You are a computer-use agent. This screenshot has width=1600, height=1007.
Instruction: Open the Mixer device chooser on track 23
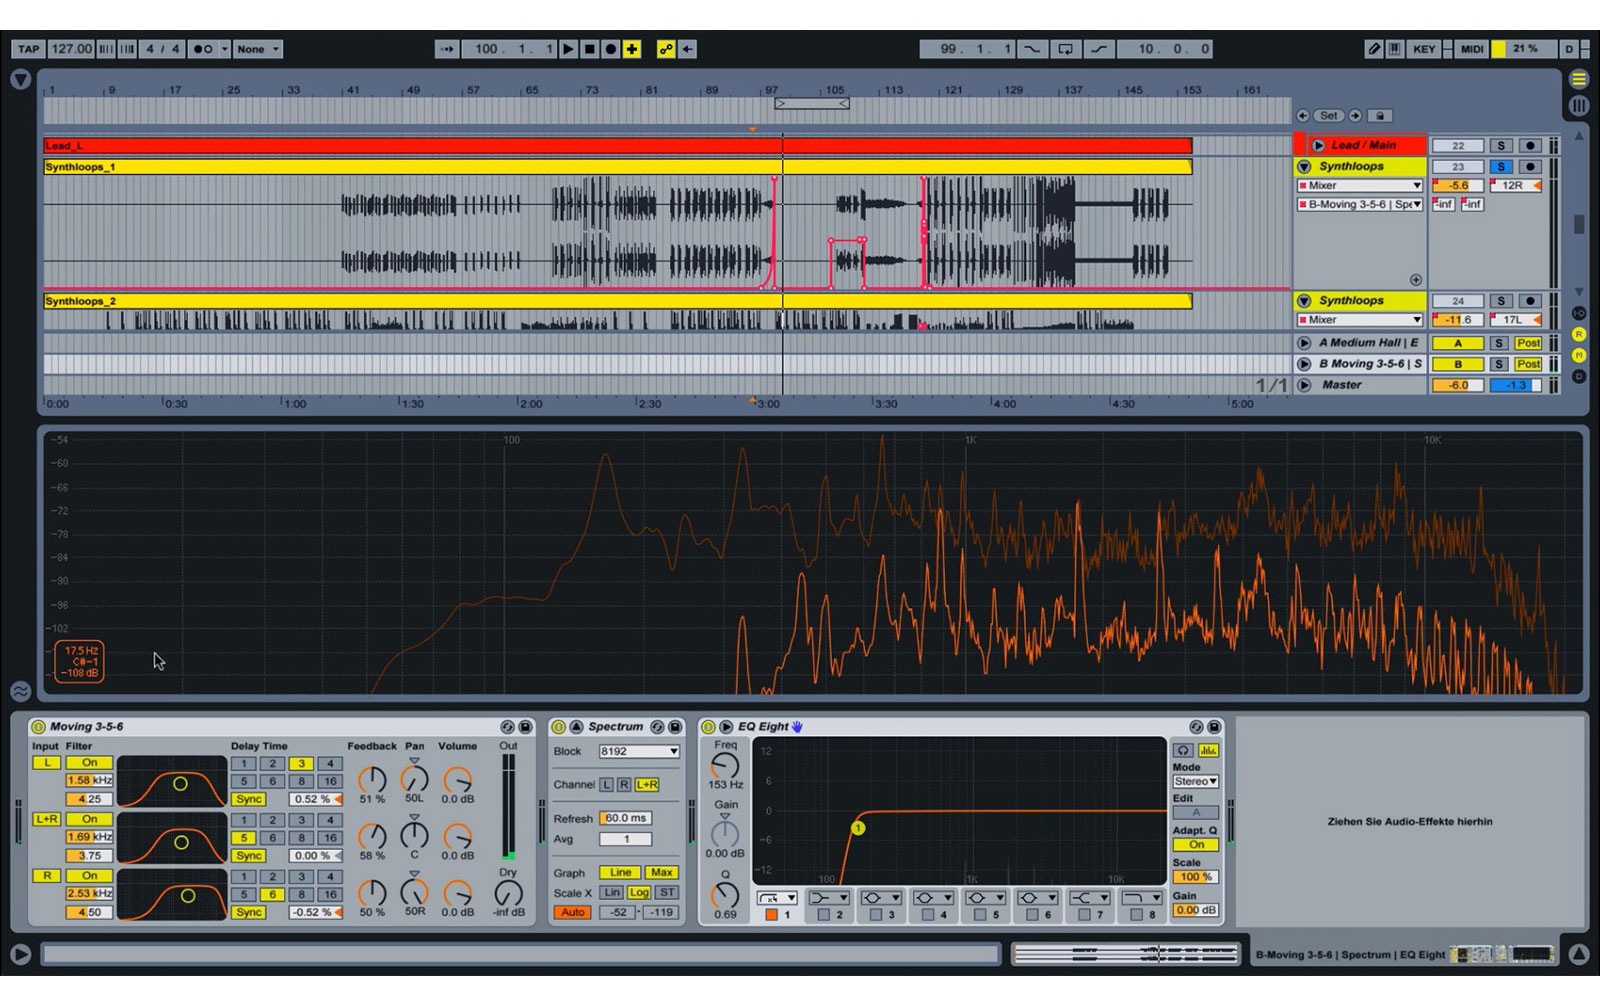(1360, 186)
